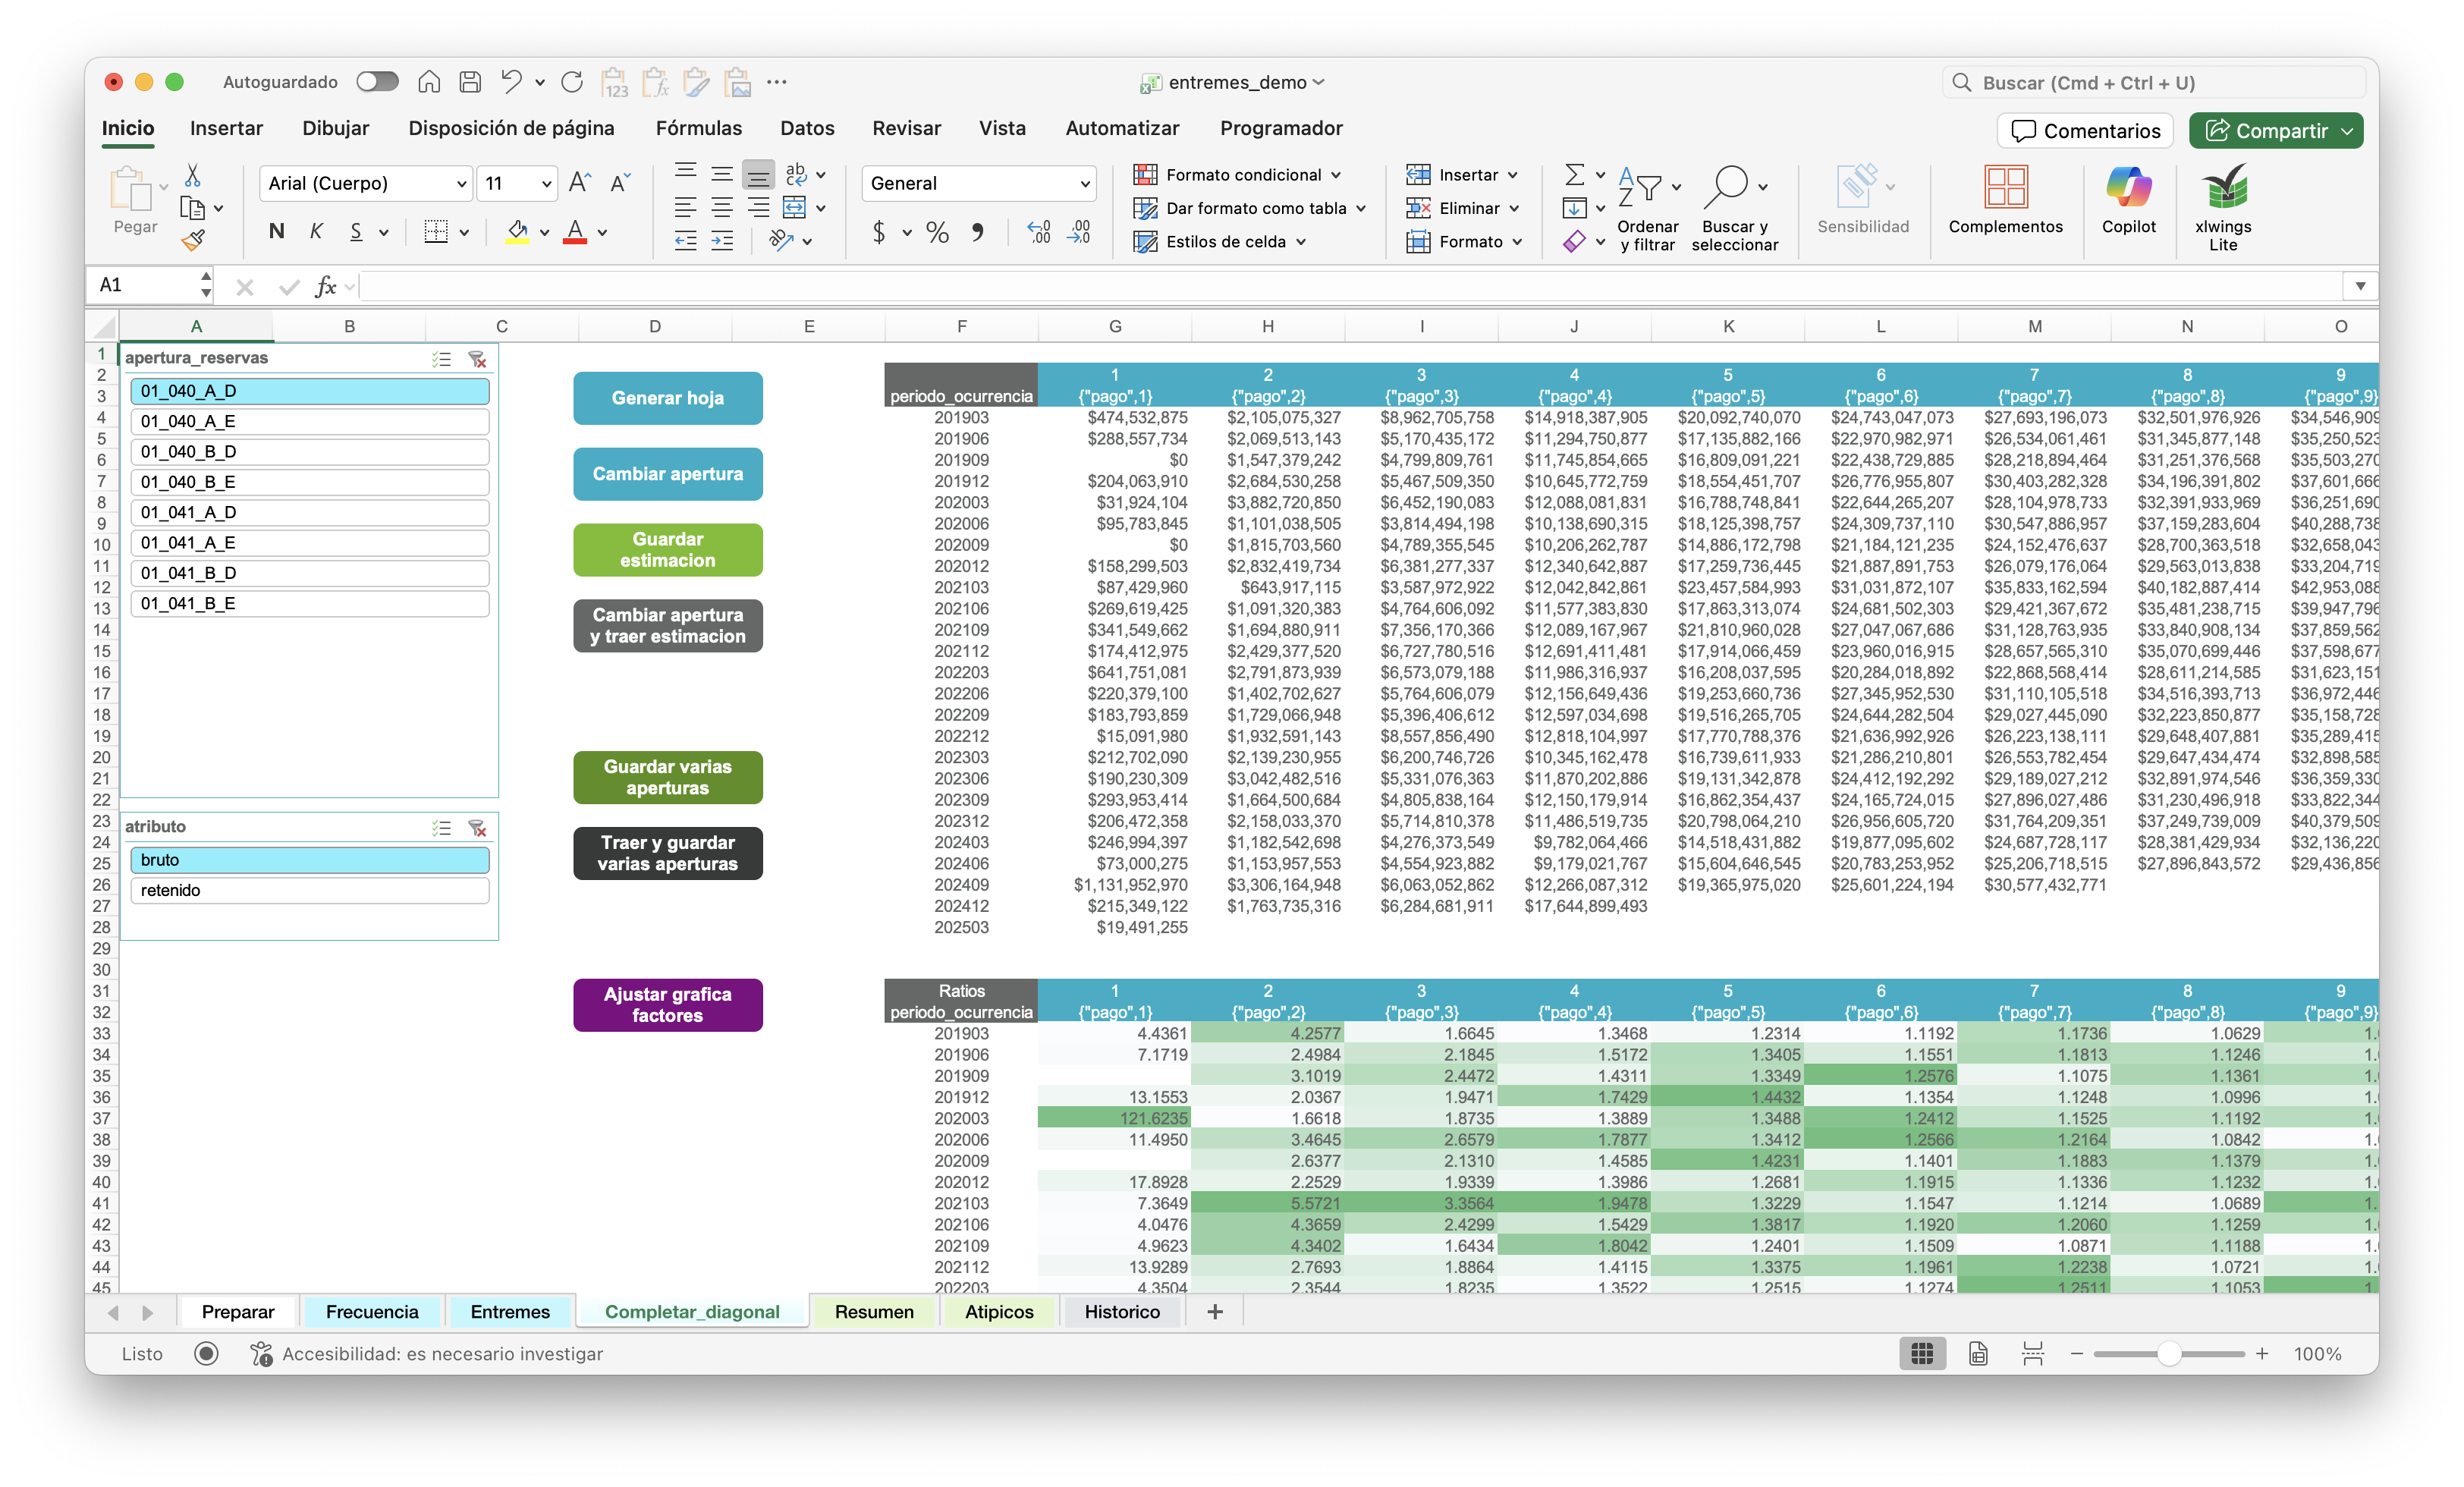Expand Dar formato como tabla menu
The height and width of the screenshot is (1487, 2464).
point(1249,208)
